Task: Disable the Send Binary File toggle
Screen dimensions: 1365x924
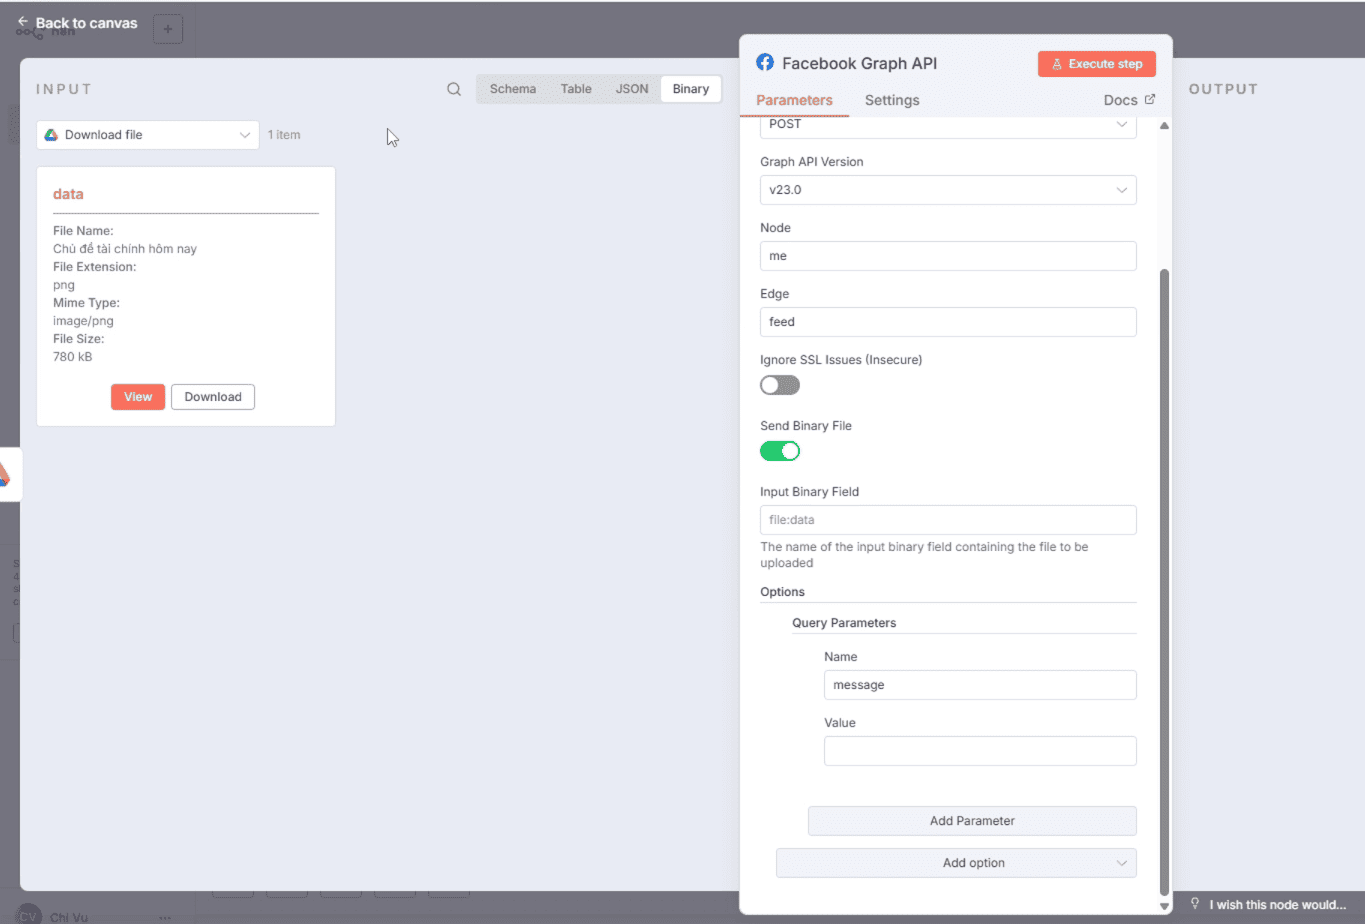Action: tap(780, 451)
